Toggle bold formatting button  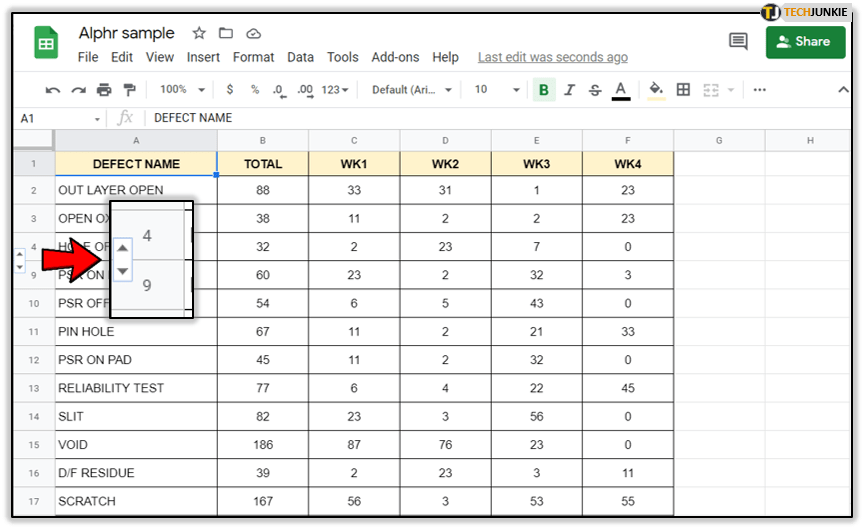[544, 90]
